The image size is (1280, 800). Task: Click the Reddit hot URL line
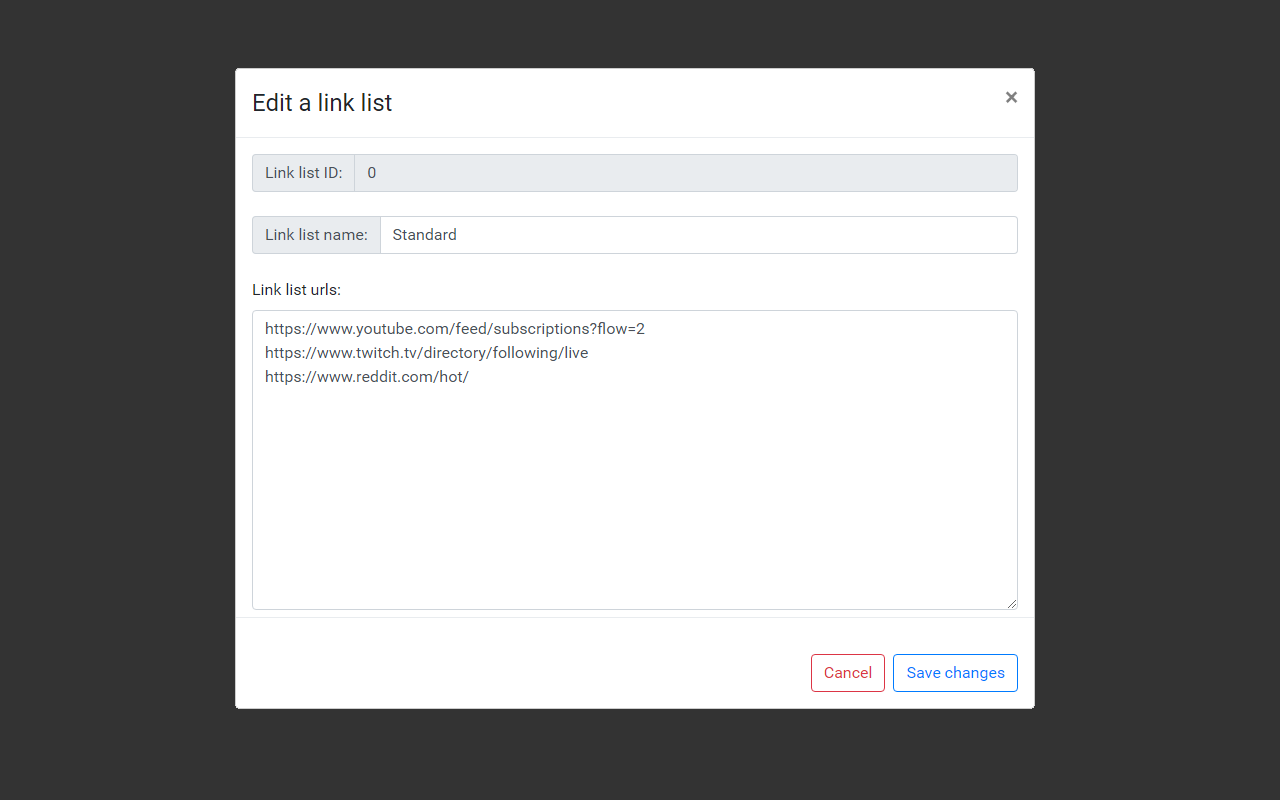[x=367, y=377]
